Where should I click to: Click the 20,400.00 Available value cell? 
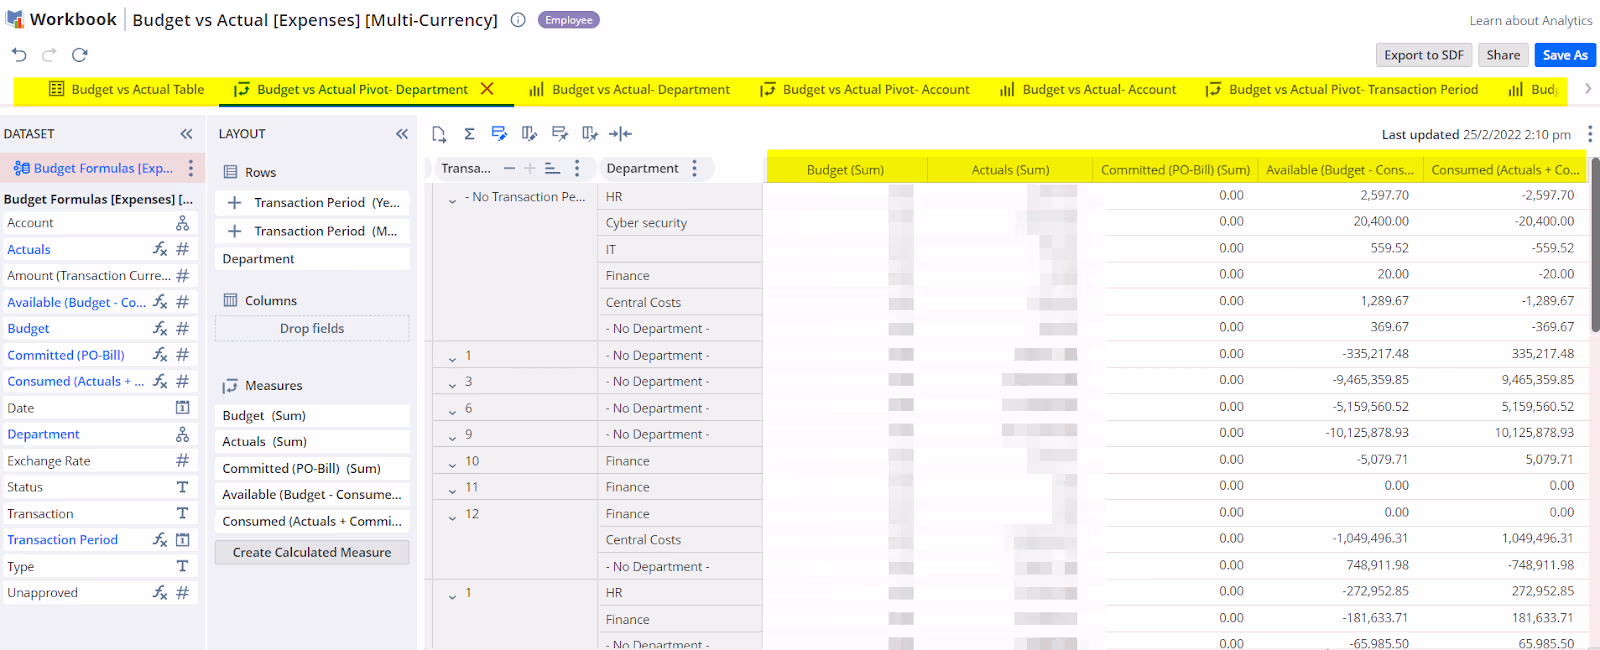click(1381, 221)
